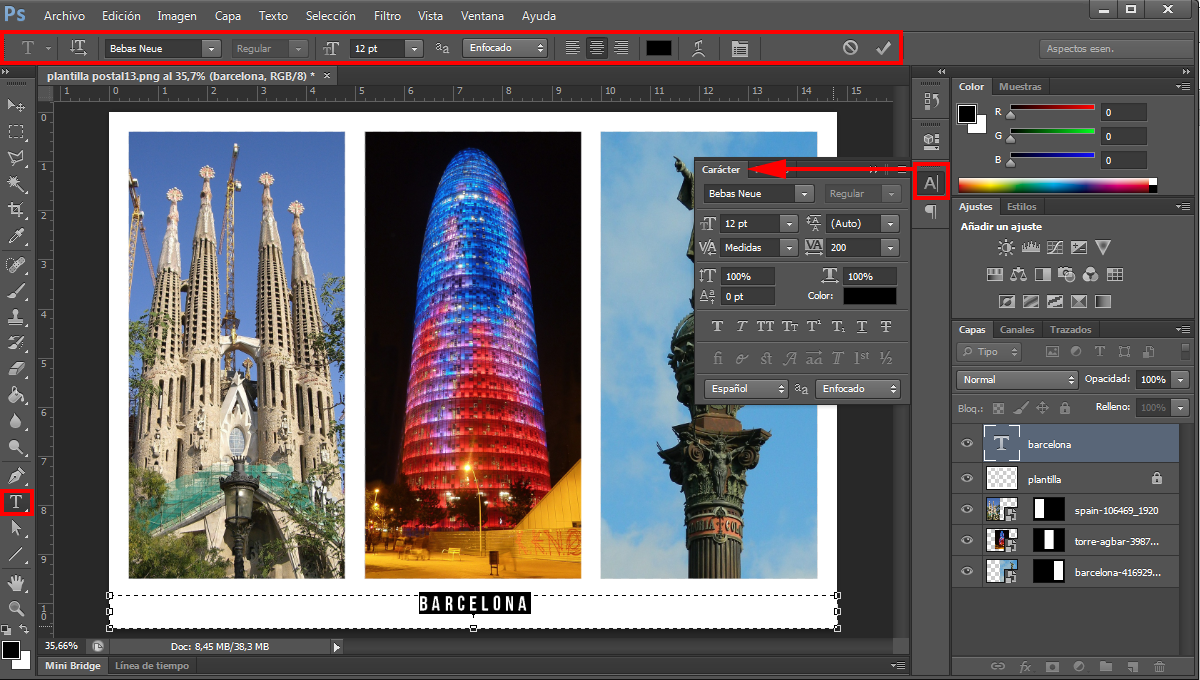Hide the barcelona text layer

point(966,443)
